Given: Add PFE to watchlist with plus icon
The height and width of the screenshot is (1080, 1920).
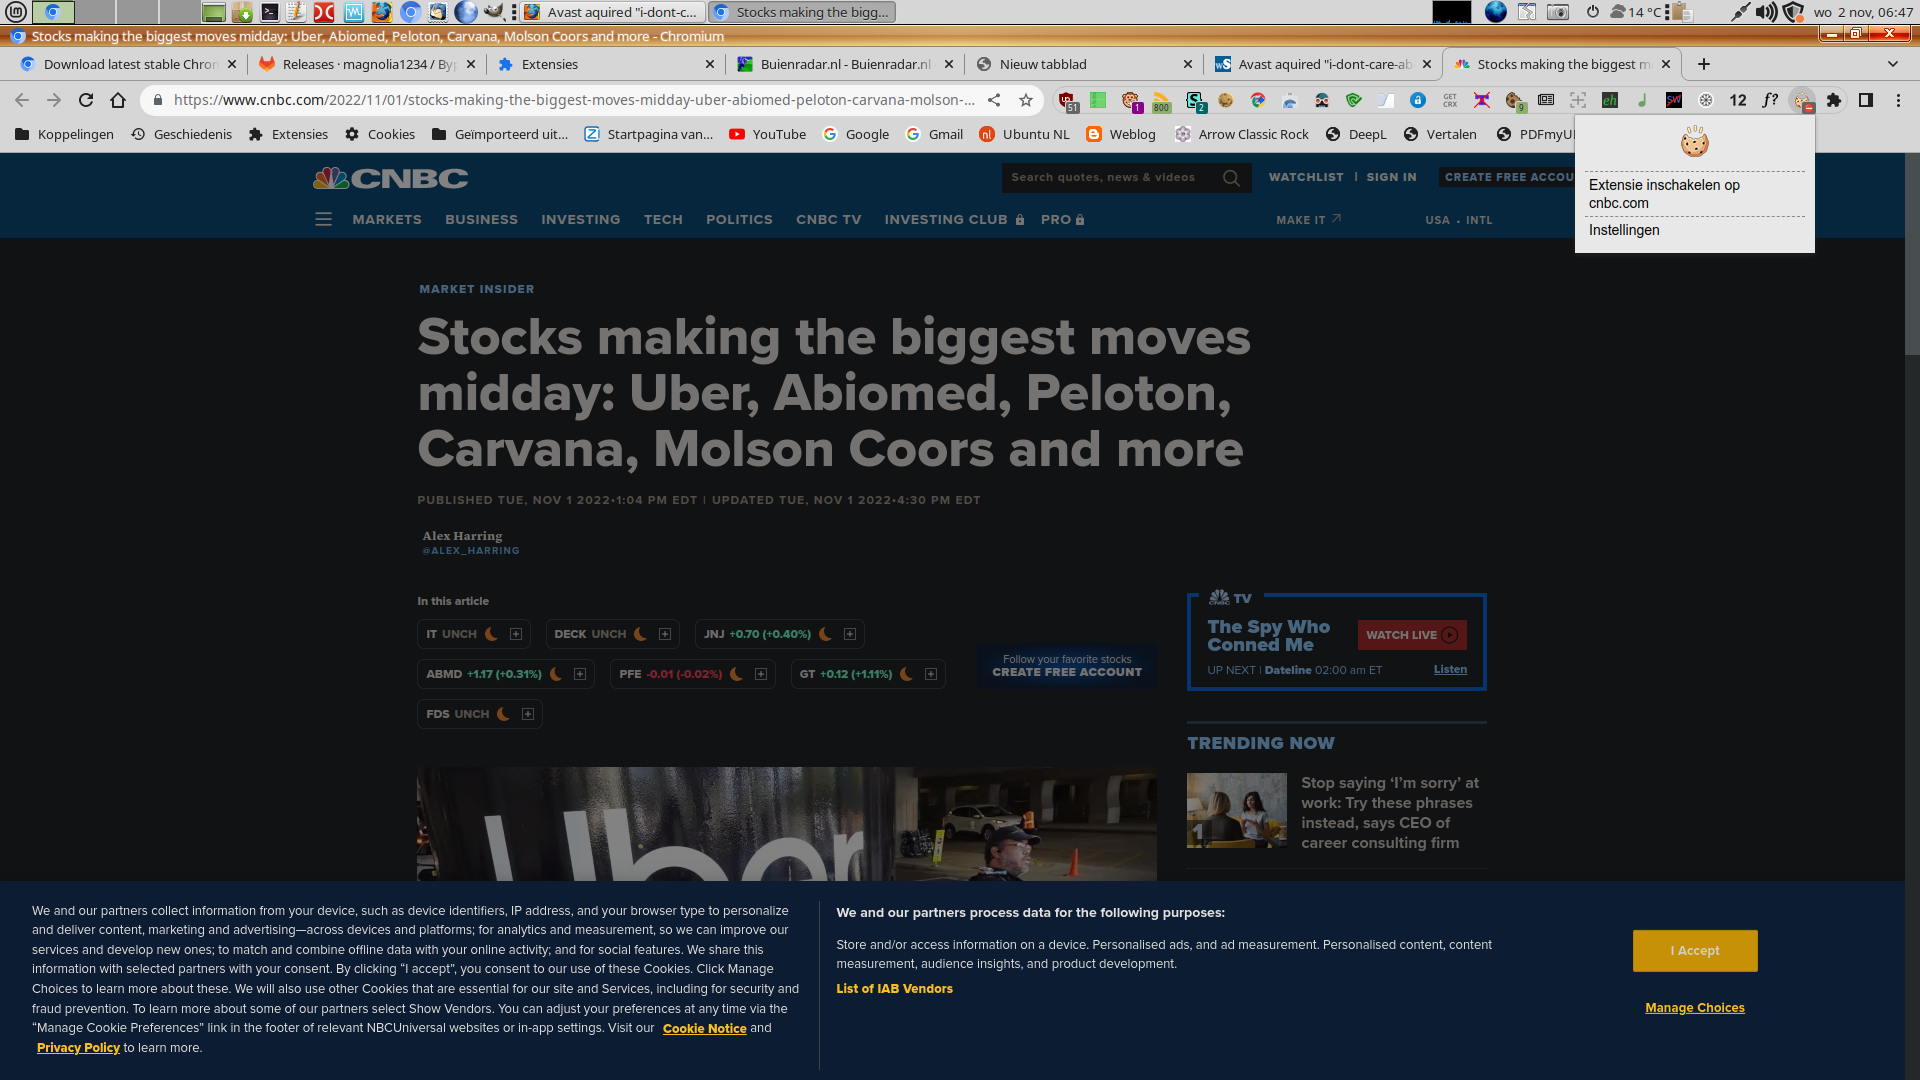Looking at the screenshot, I should pos(761,674).
